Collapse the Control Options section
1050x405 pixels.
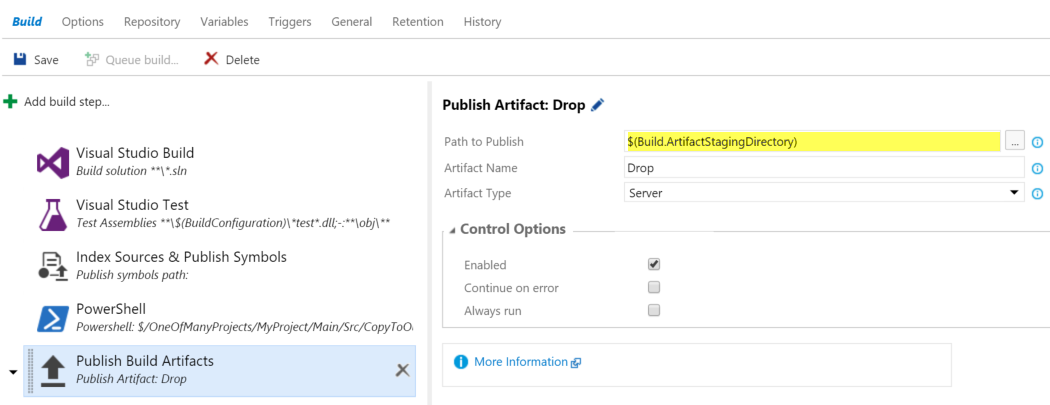point(453,230)
